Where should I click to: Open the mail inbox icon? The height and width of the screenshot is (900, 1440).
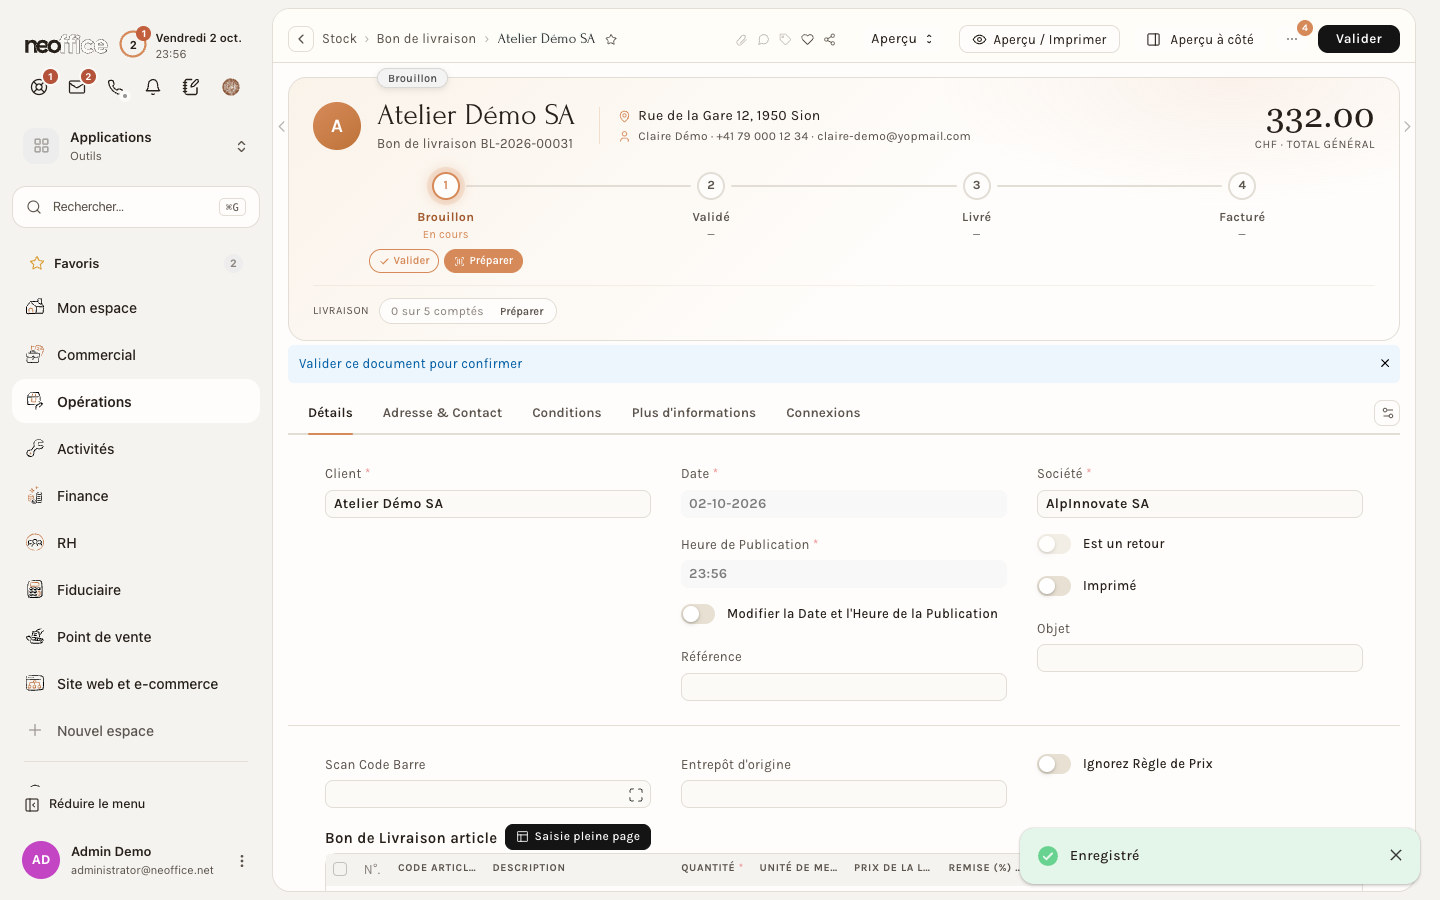[x=77, y=87]
